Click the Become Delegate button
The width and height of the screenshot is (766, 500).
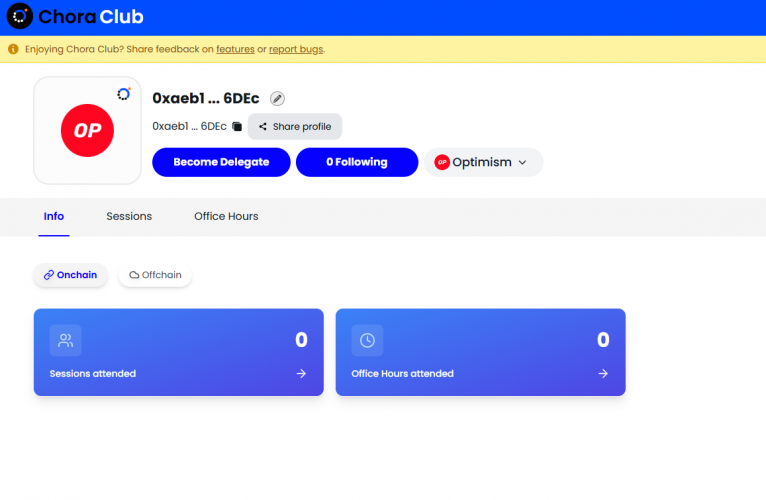tap(221, 162)
